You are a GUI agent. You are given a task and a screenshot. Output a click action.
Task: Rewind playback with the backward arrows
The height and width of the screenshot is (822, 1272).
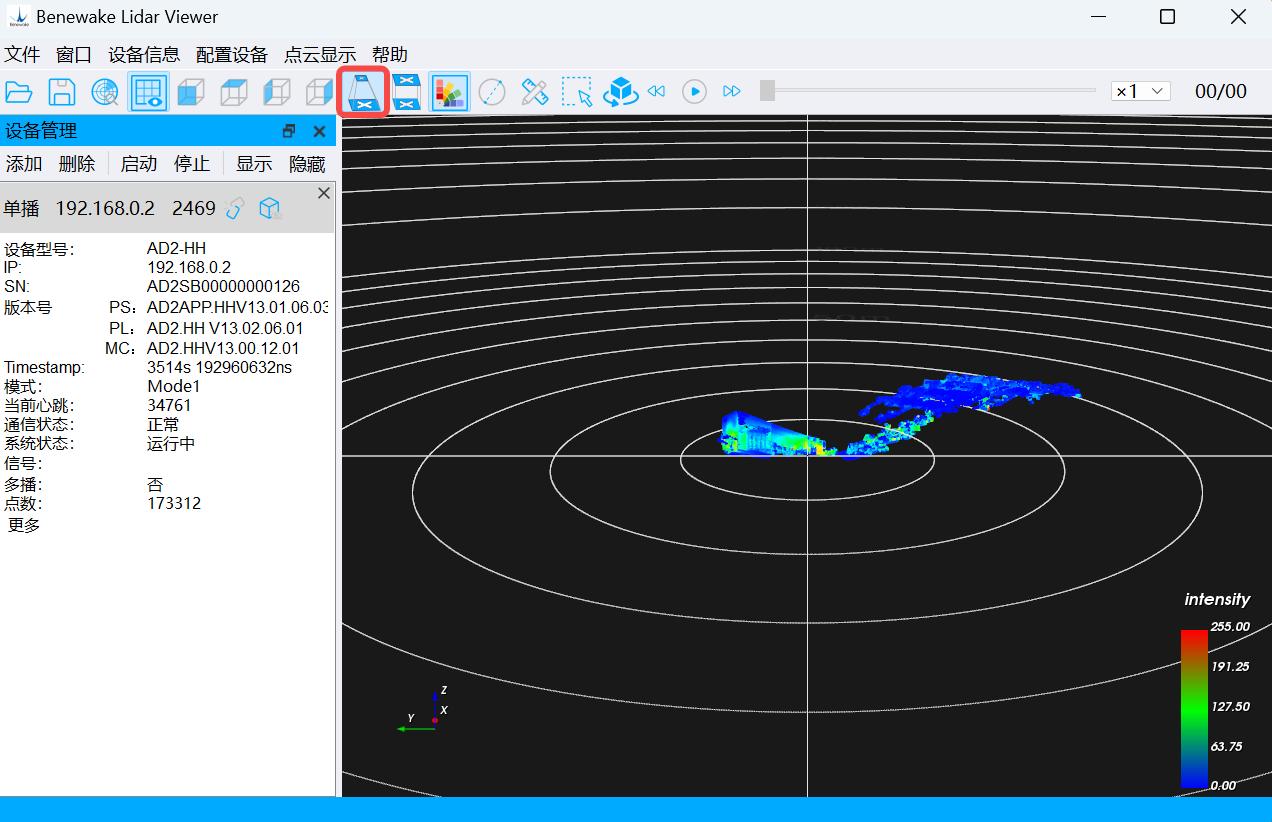coord(657,91)
